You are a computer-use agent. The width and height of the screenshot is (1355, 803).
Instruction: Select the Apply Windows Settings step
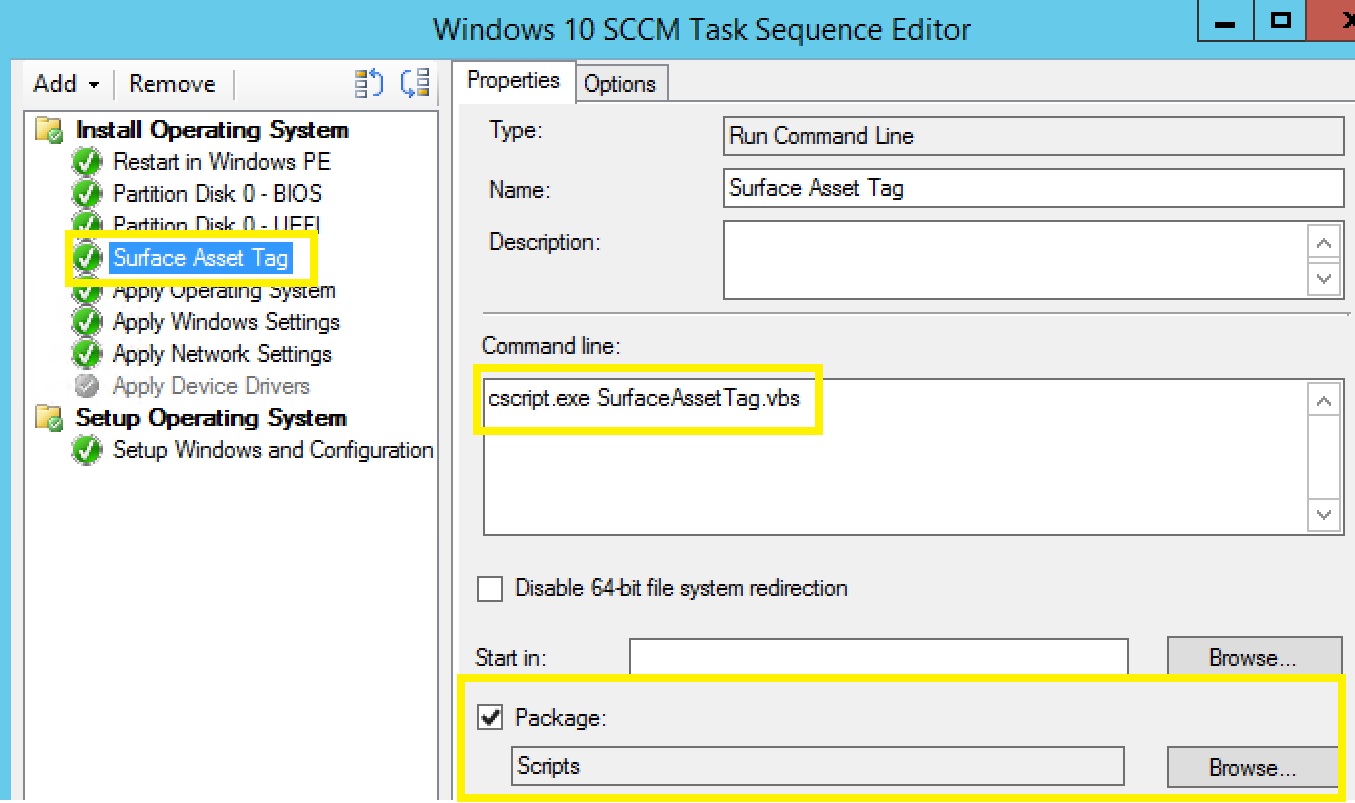(226, 322)
